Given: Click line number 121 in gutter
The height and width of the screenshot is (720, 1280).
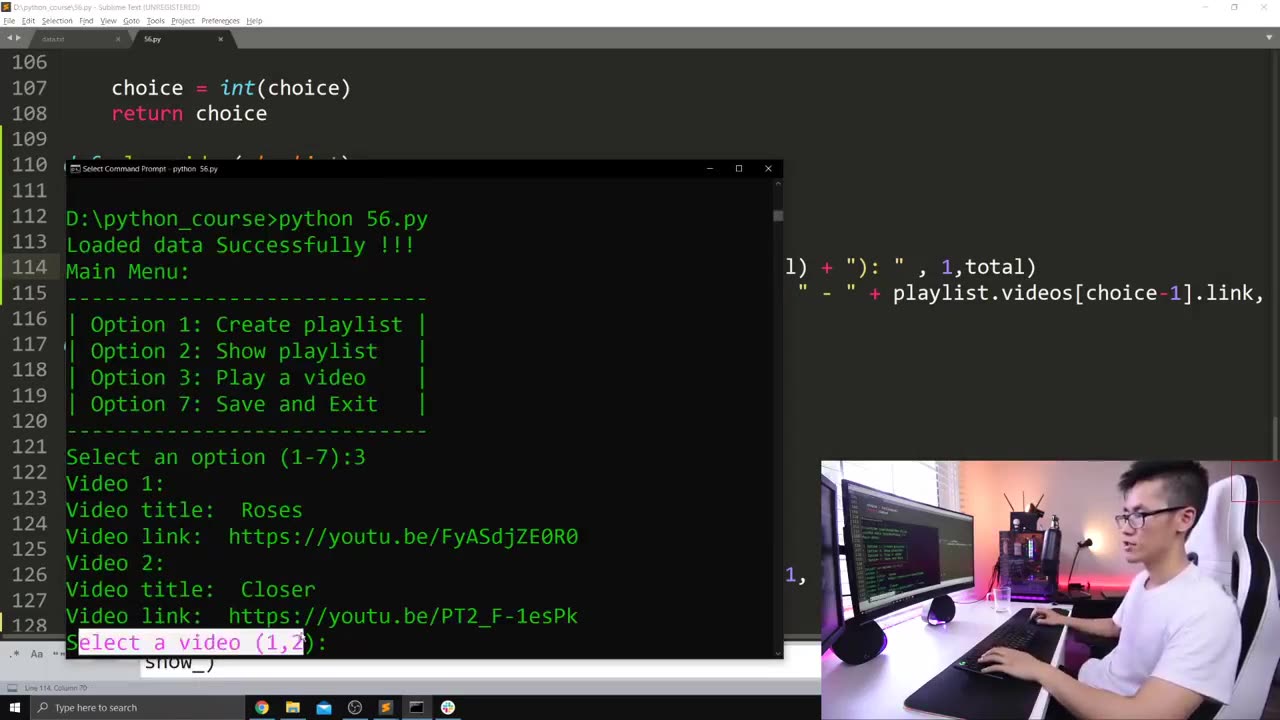Looking at the screenshot, I should pos(30,447).
